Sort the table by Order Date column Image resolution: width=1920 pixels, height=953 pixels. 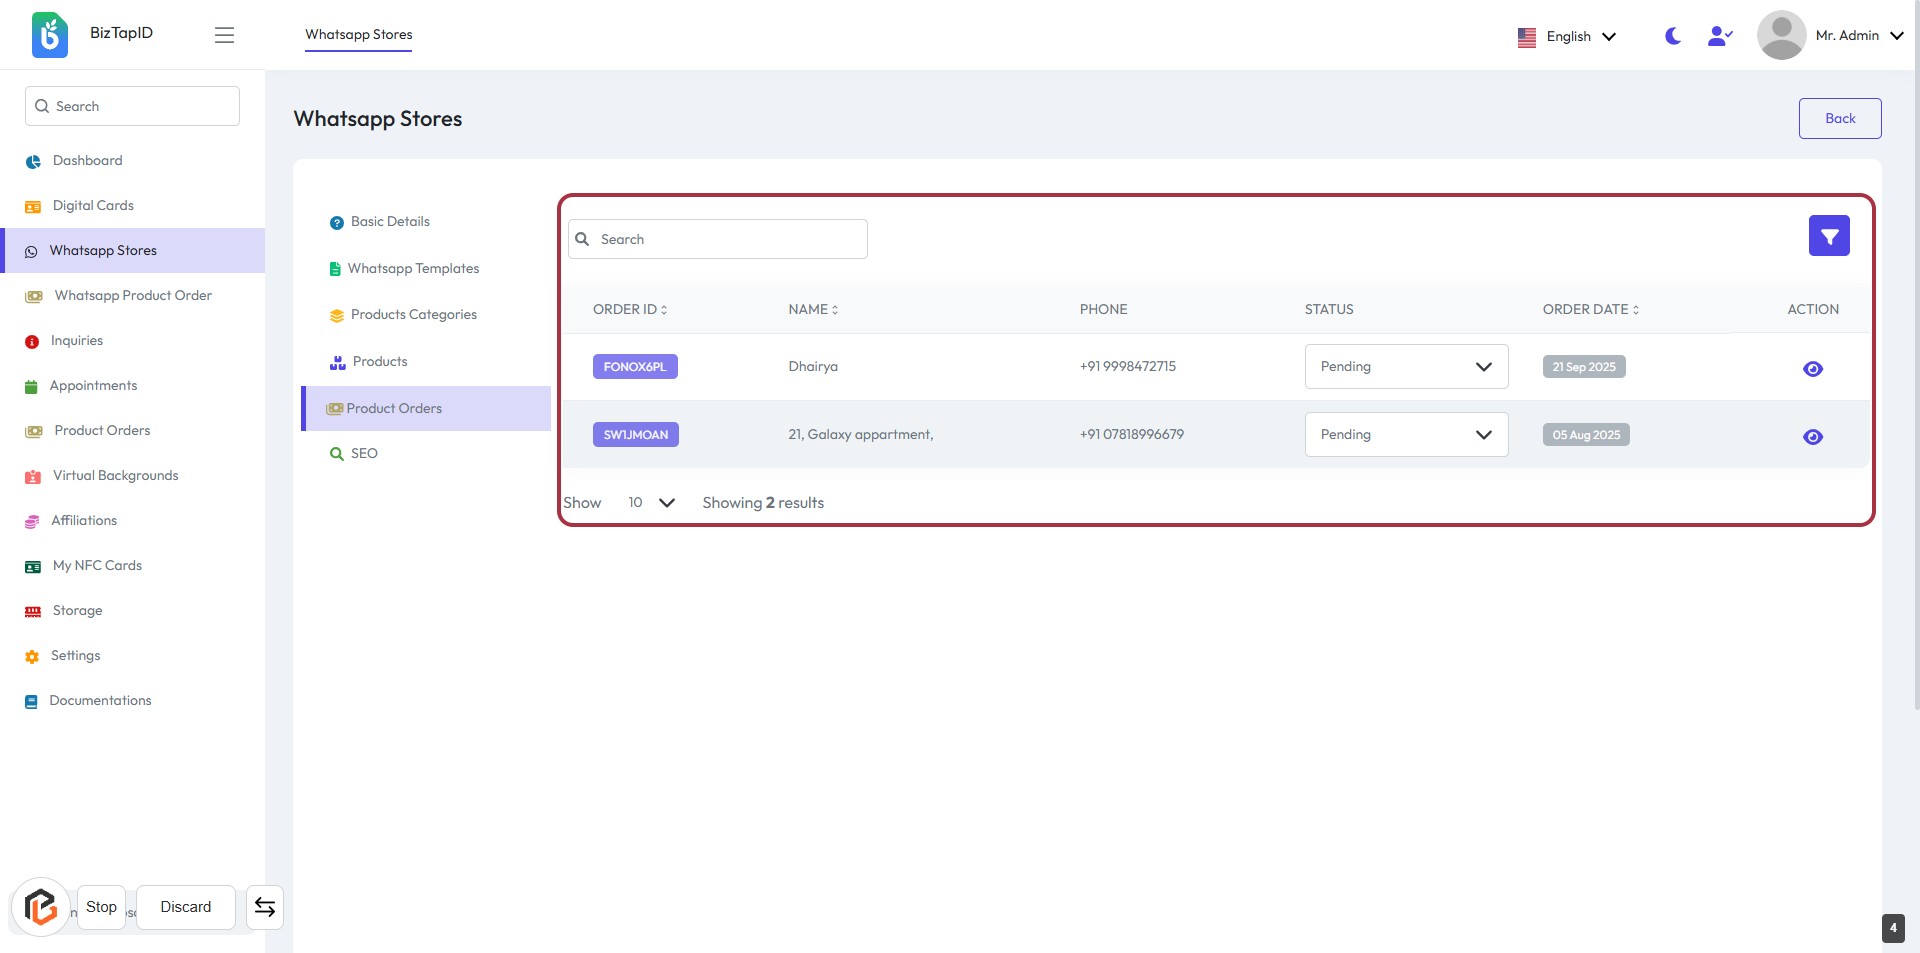tap(1590, 310)
